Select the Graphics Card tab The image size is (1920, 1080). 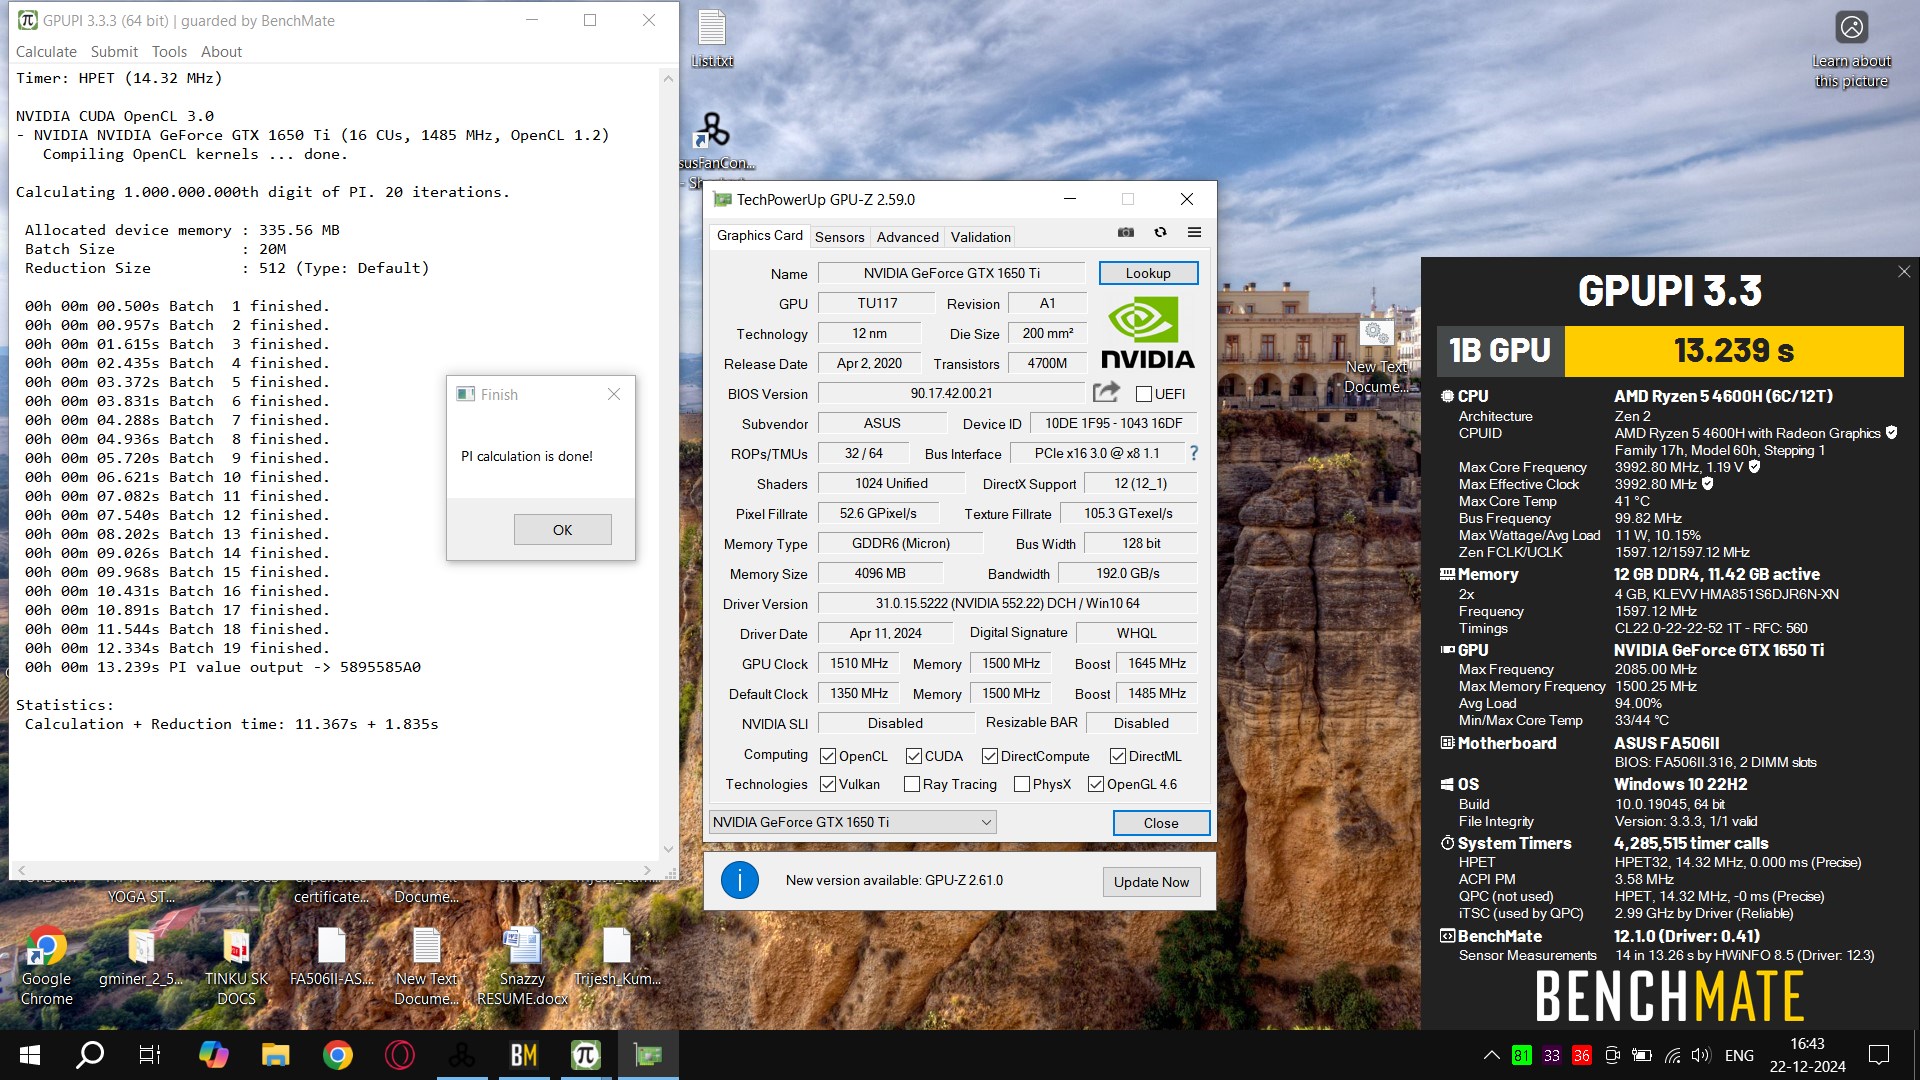pyautogui.click(x=759, y=235)
